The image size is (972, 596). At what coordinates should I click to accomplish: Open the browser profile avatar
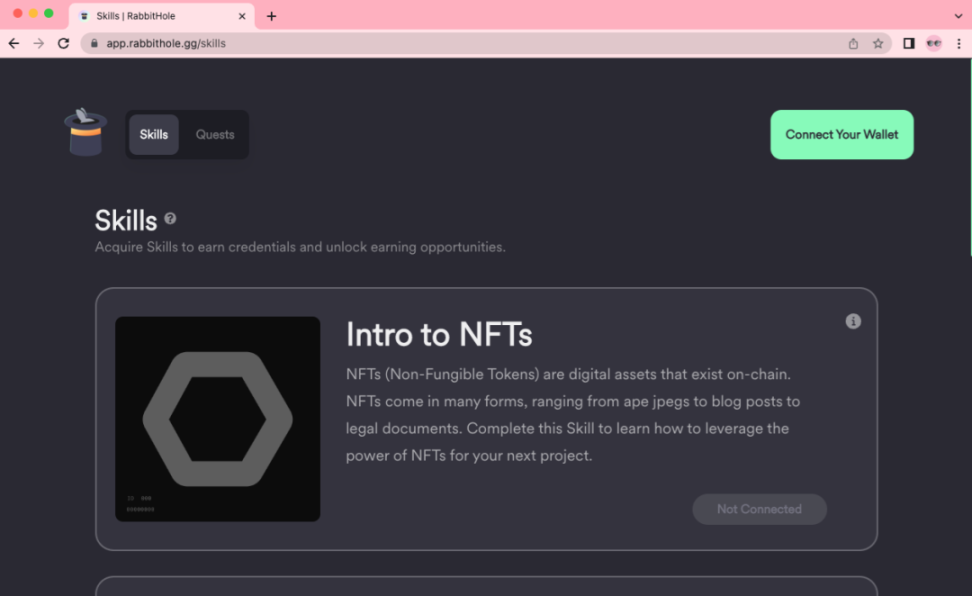pos(934,43)
